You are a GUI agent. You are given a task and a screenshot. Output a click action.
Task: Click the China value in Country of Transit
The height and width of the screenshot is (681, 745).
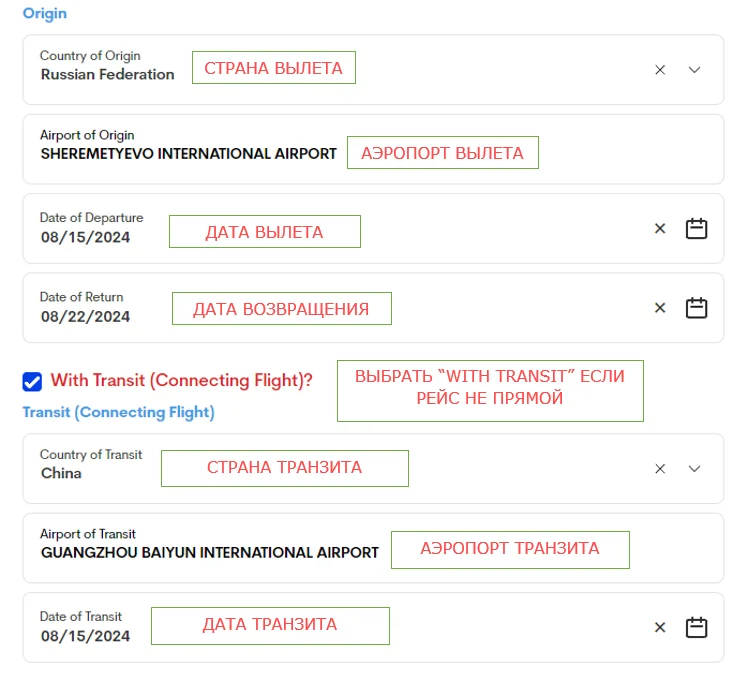point(61,473)
